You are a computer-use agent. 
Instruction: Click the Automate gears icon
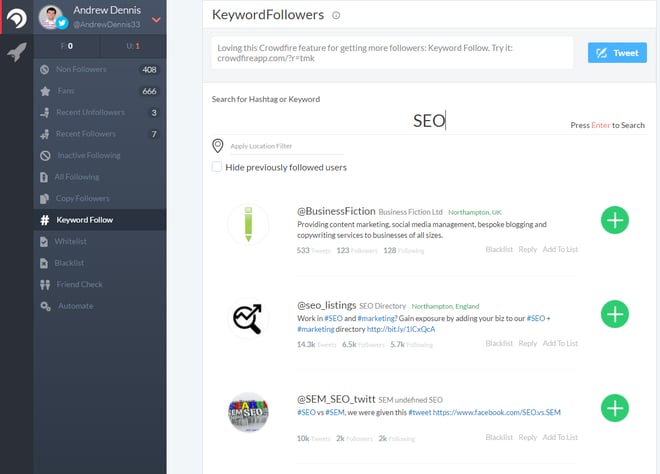pyautogui.click(x=45, y=306)
